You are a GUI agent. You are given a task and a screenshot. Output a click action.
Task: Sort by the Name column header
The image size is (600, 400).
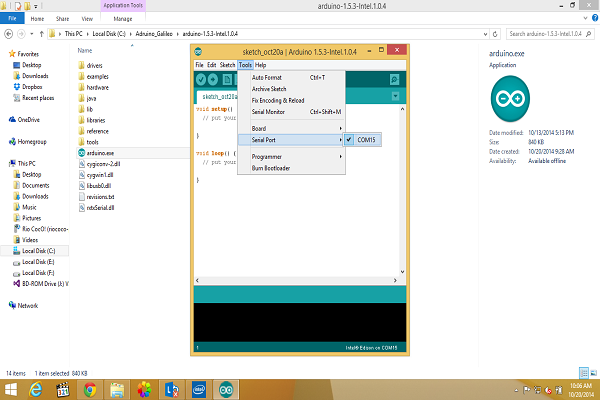click(x=85, y=51)
